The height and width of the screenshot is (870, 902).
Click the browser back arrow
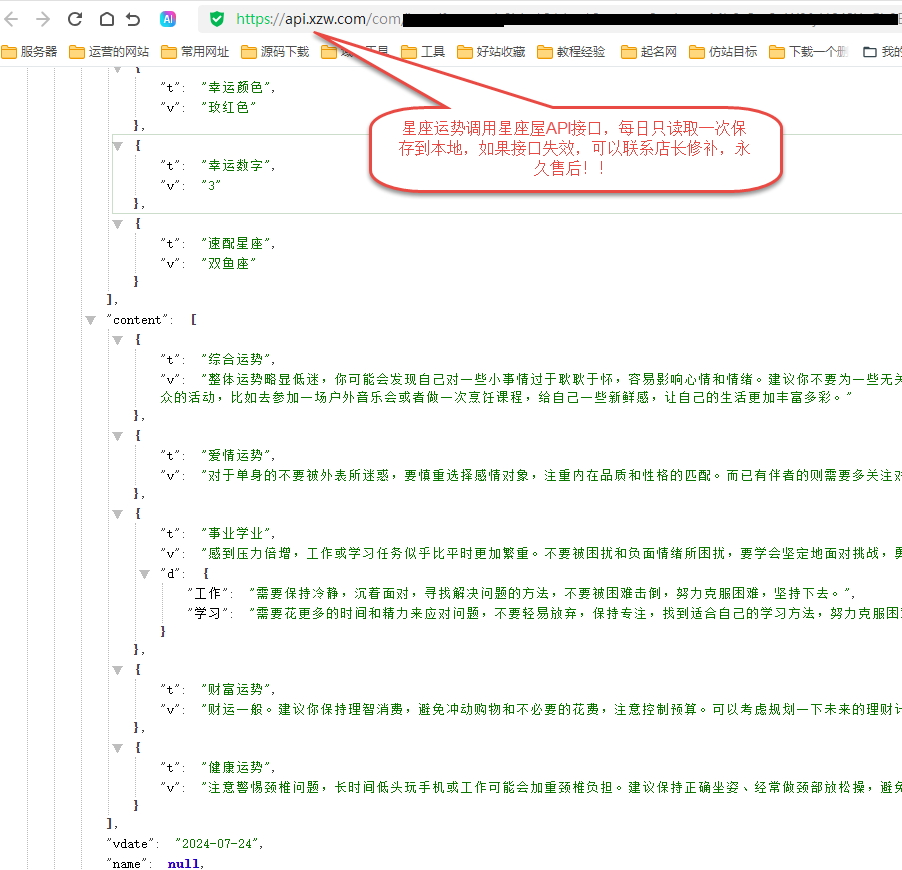(x=13, y=19)
